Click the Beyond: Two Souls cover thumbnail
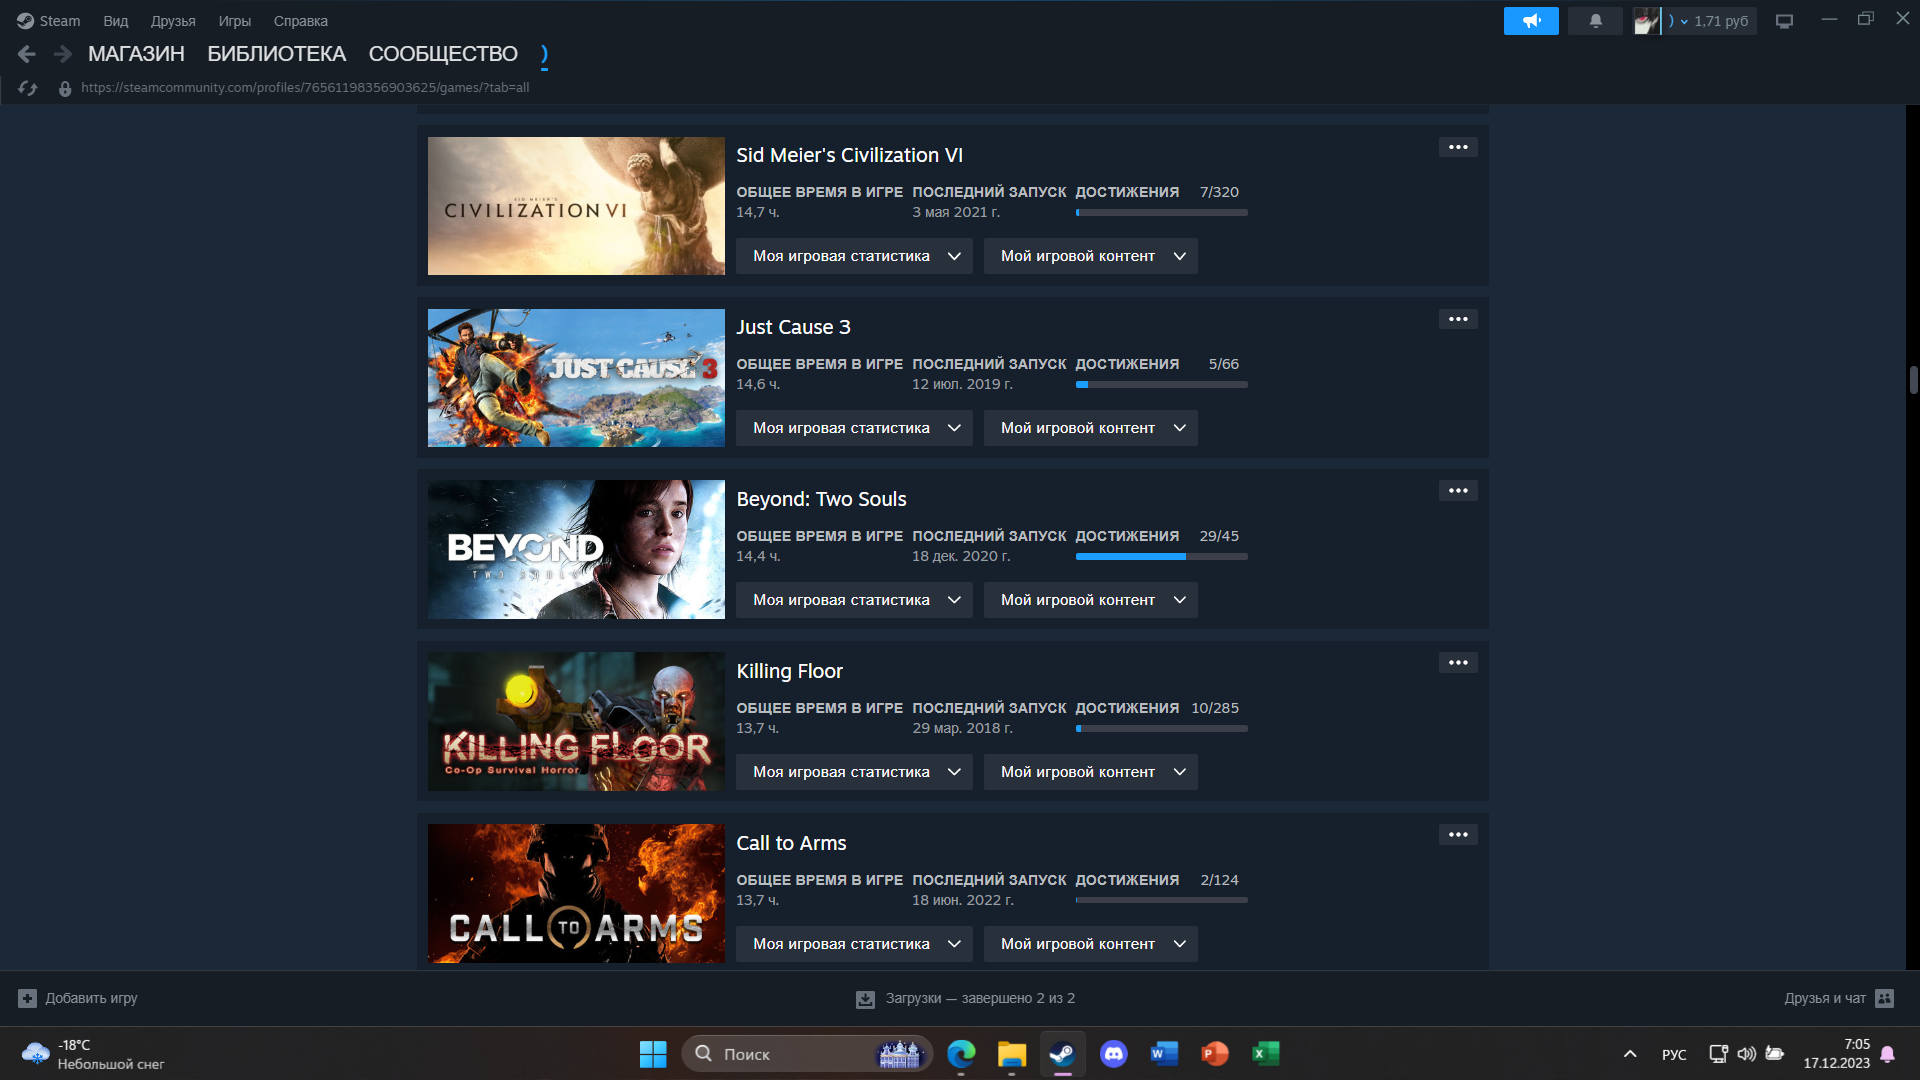The height and width of the screenshot is (1080, 1920). (576, 550)
